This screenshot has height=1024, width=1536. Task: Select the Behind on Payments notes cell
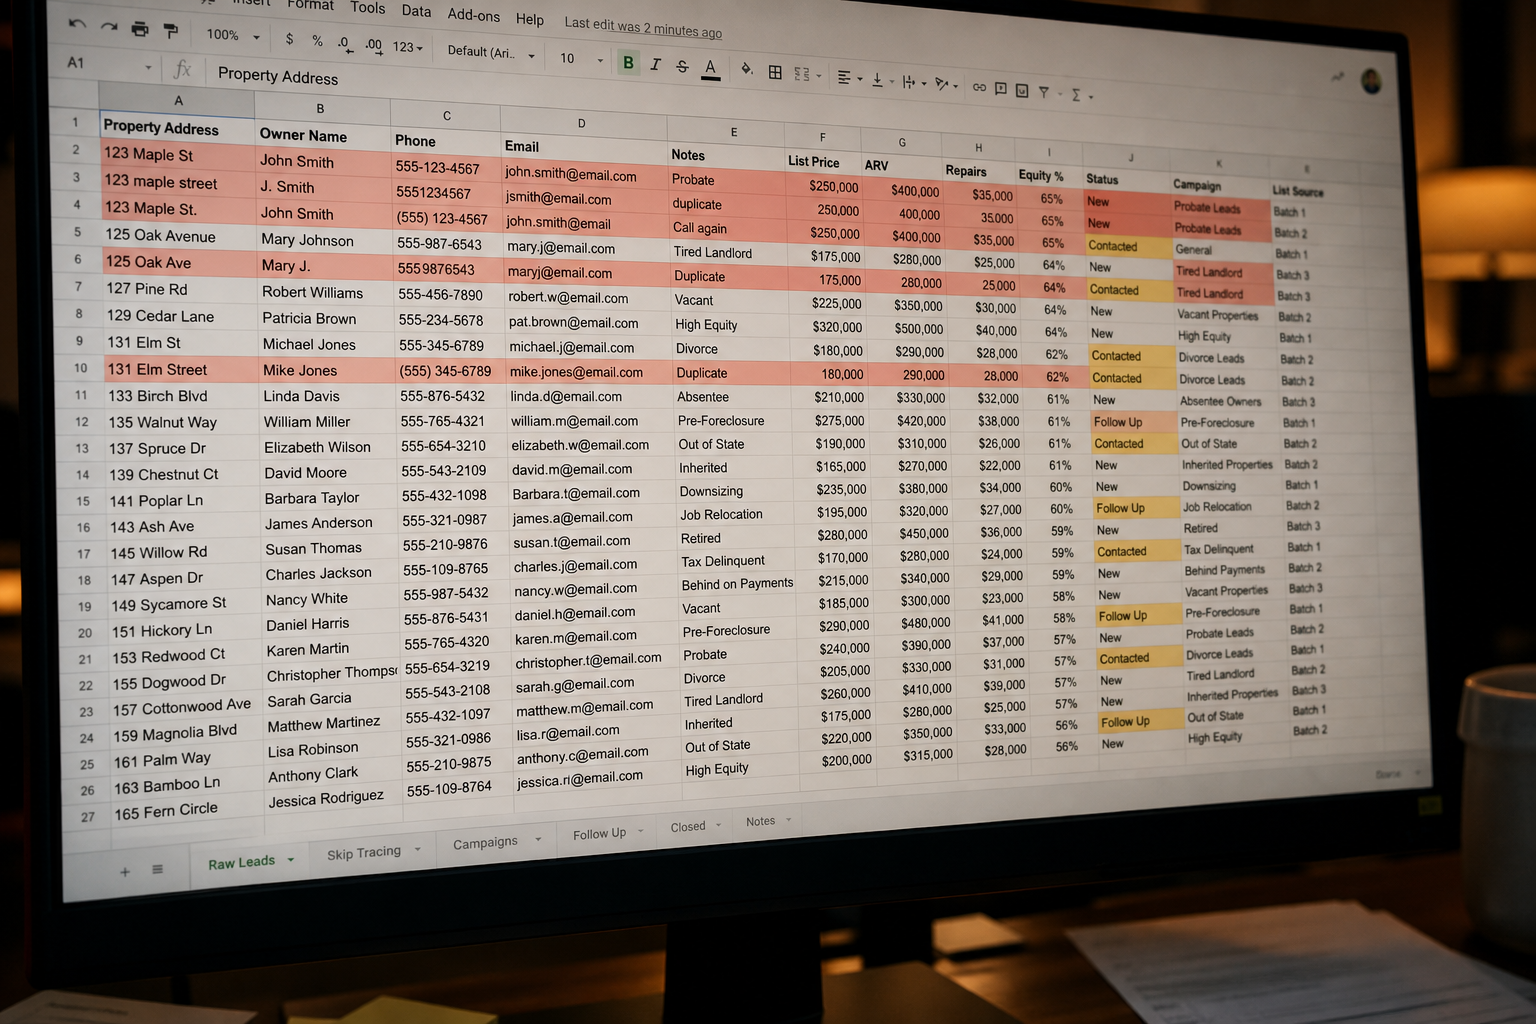point(736,584)
